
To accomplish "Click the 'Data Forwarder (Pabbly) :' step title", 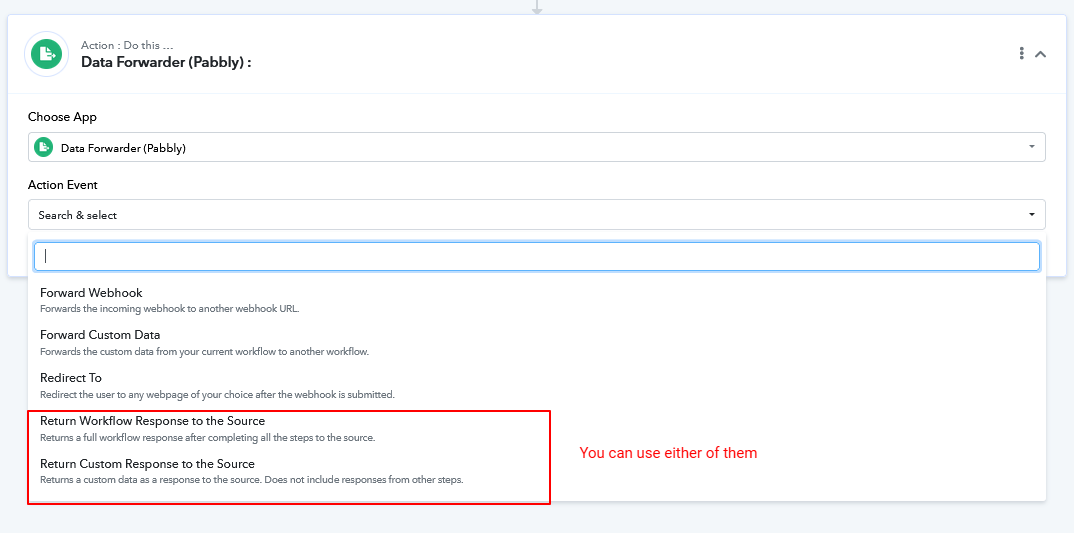I will [166, 62].
